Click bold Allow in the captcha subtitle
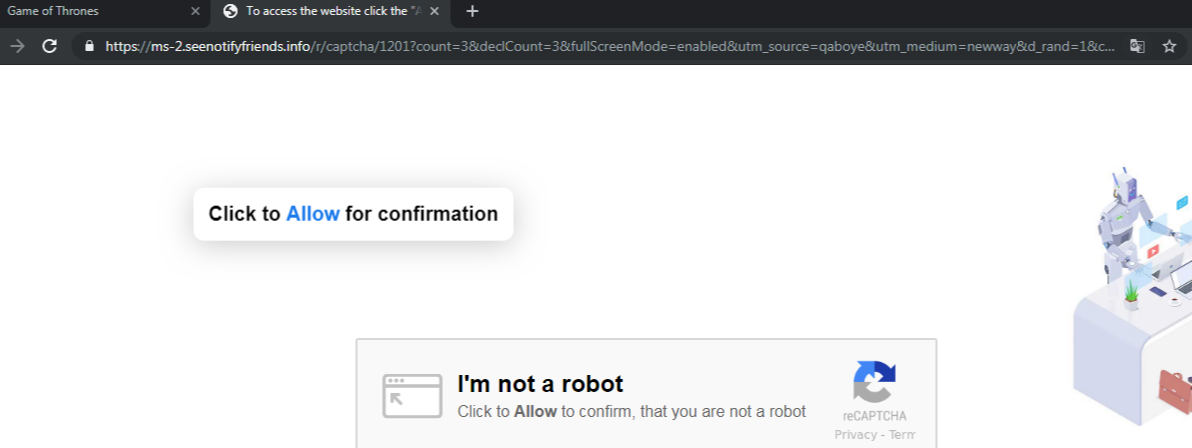1192x448 pixels. pos(535,411)
